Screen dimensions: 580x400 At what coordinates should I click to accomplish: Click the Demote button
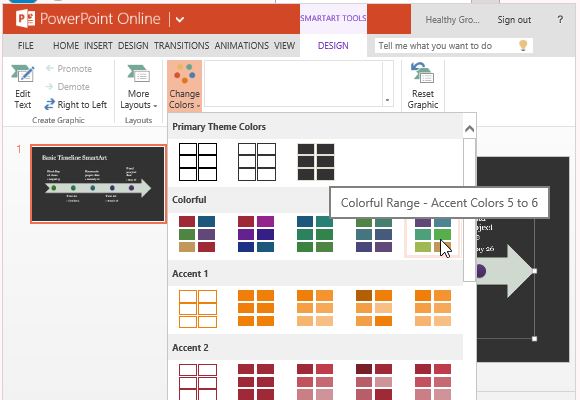(68, 87)
